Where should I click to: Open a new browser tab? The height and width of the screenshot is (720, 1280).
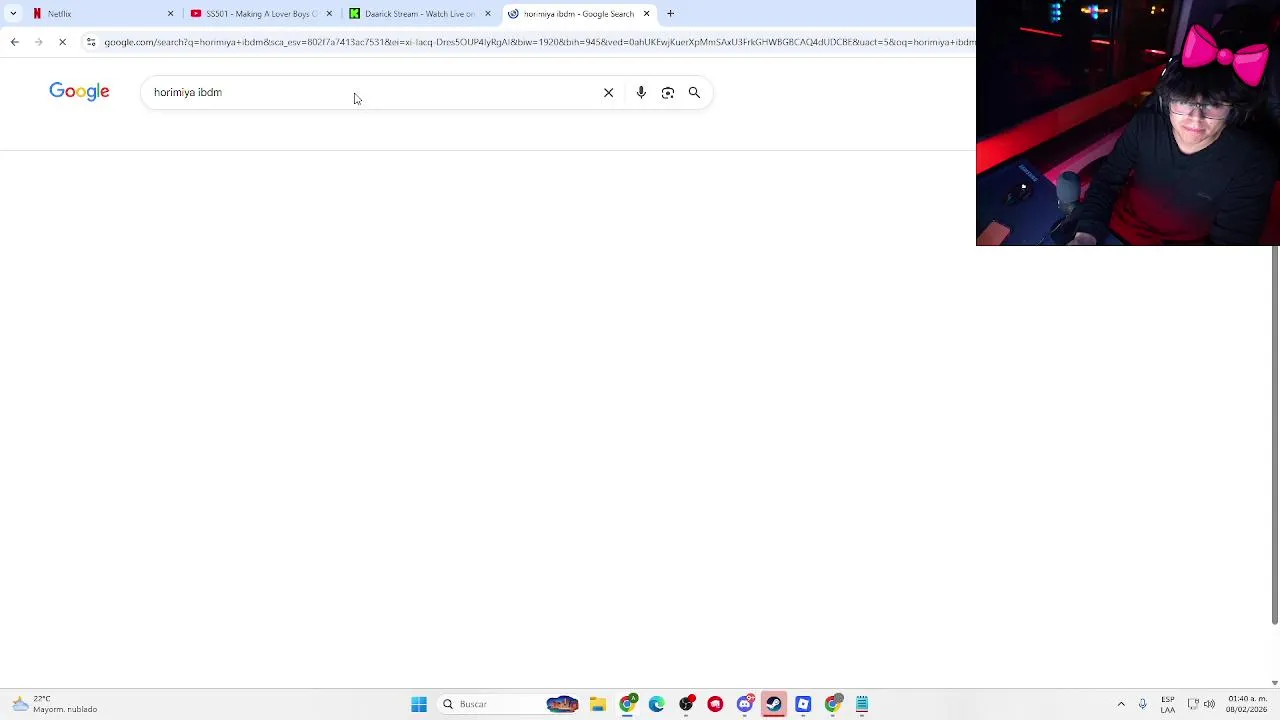coord(670,14)
